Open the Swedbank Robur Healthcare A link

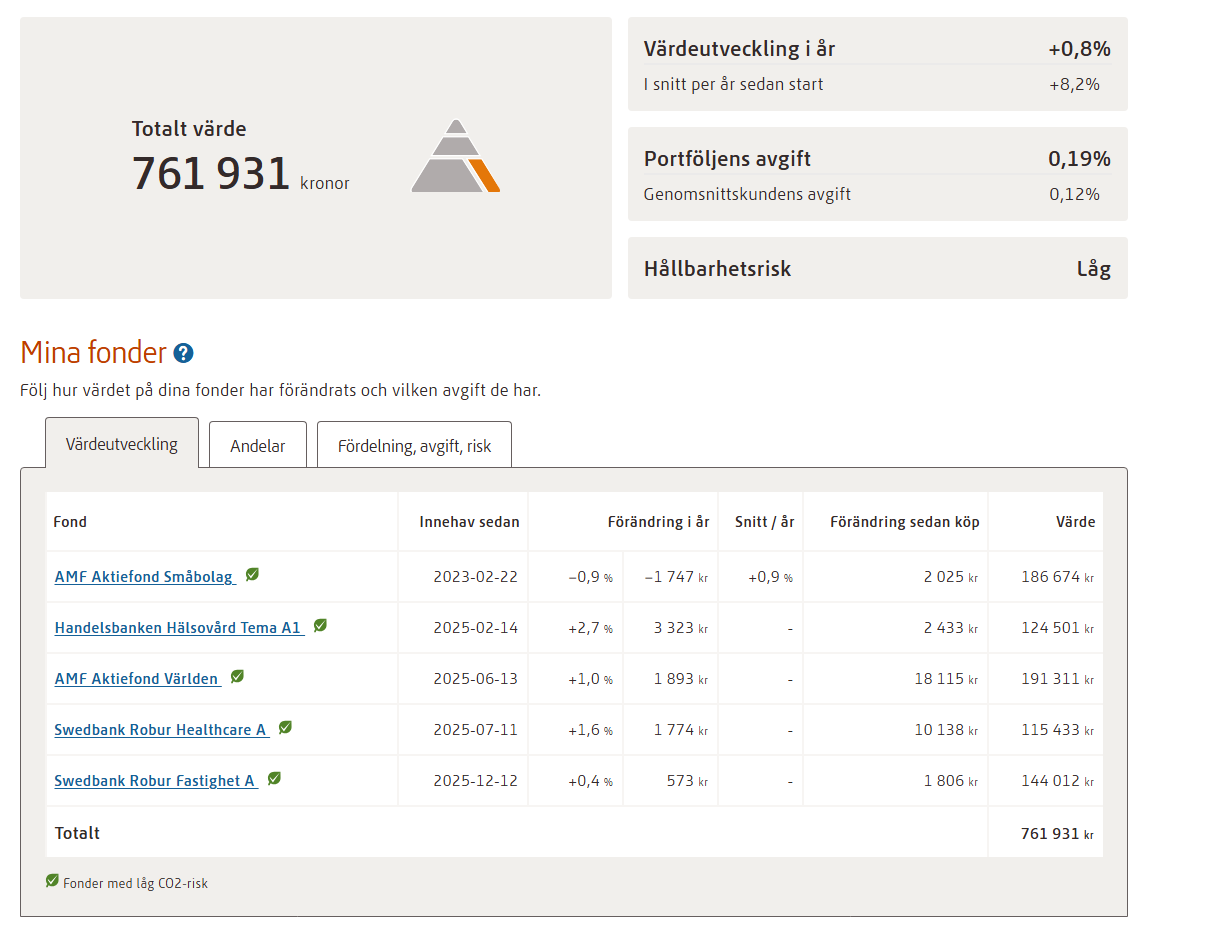coord(160,730)
